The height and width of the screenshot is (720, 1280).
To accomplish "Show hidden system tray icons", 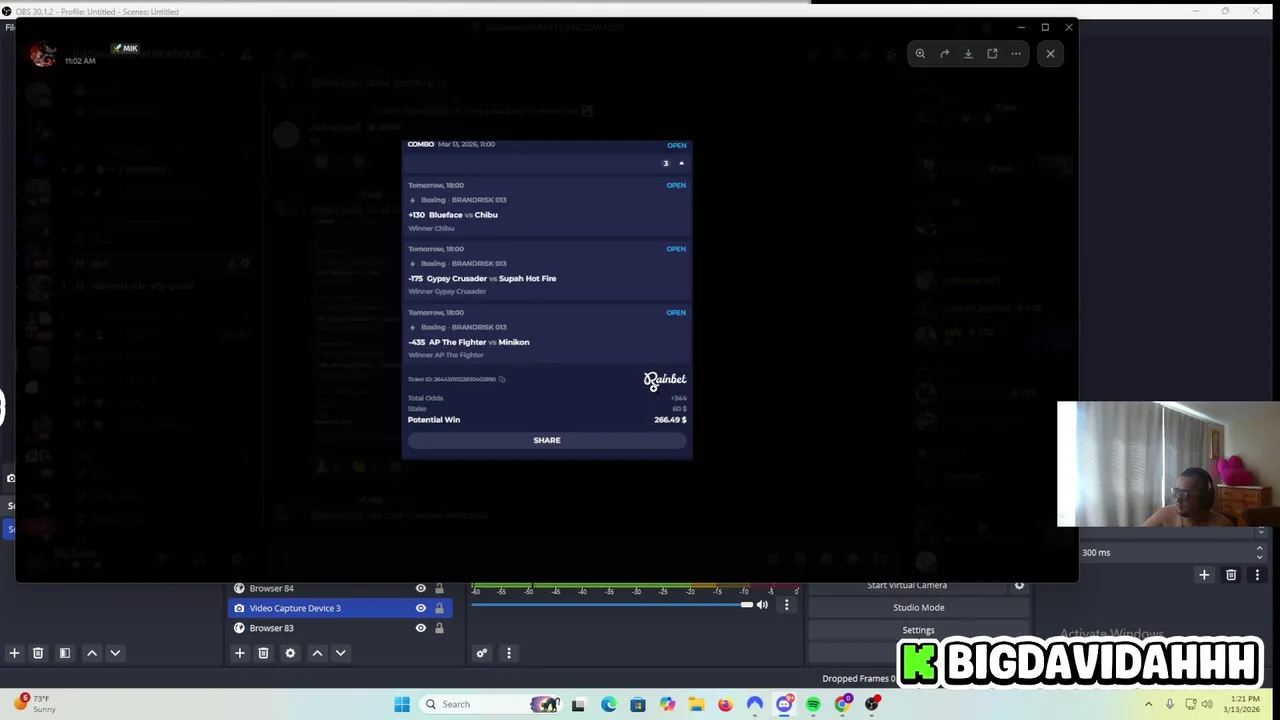I will 1148,704.
